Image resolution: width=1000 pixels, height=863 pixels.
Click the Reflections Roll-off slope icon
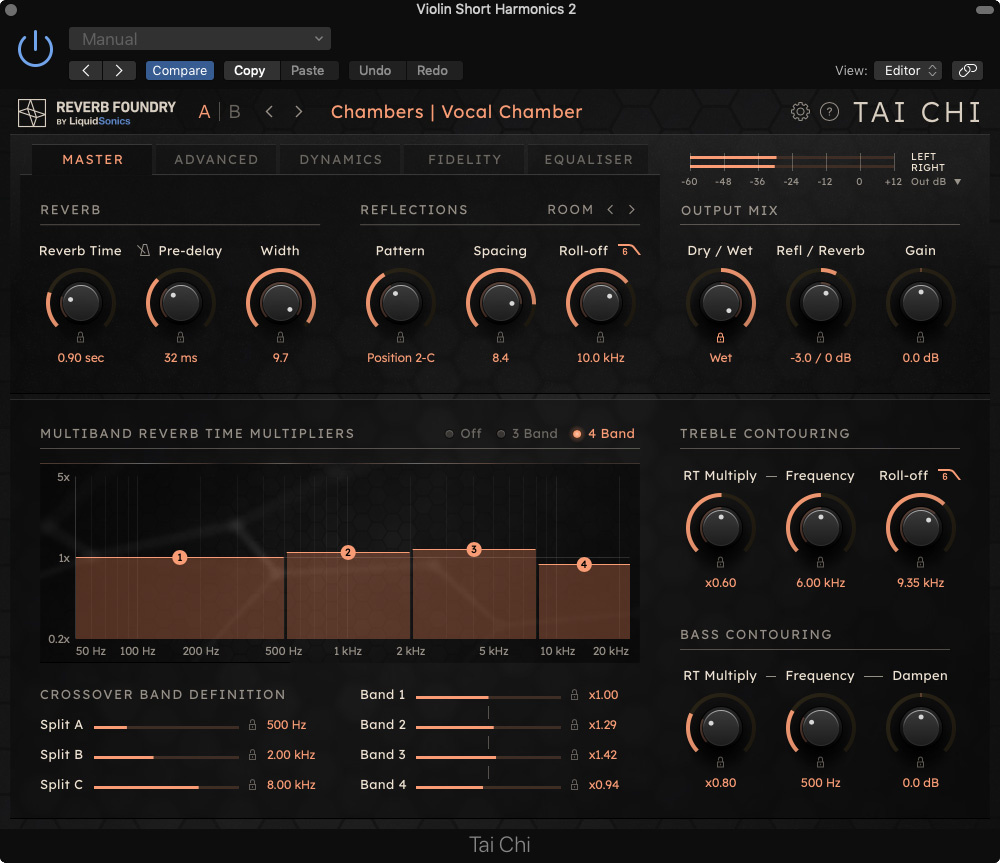(629, 250)
